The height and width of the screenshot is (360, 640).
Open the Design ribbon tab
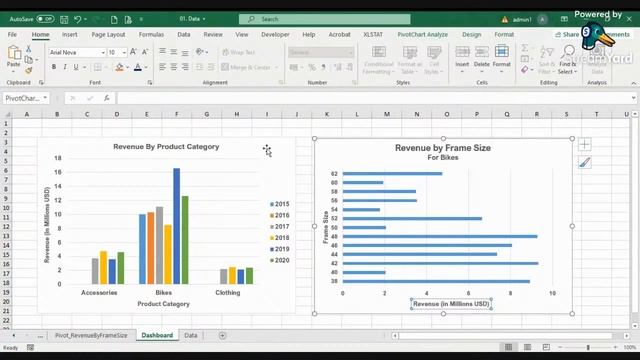[471, 35]
